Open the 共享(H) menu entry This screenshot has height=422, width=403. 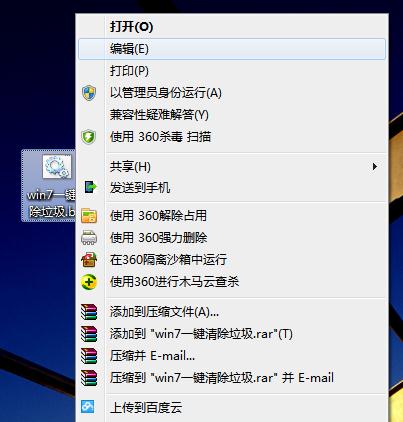[x=232, y=166]
